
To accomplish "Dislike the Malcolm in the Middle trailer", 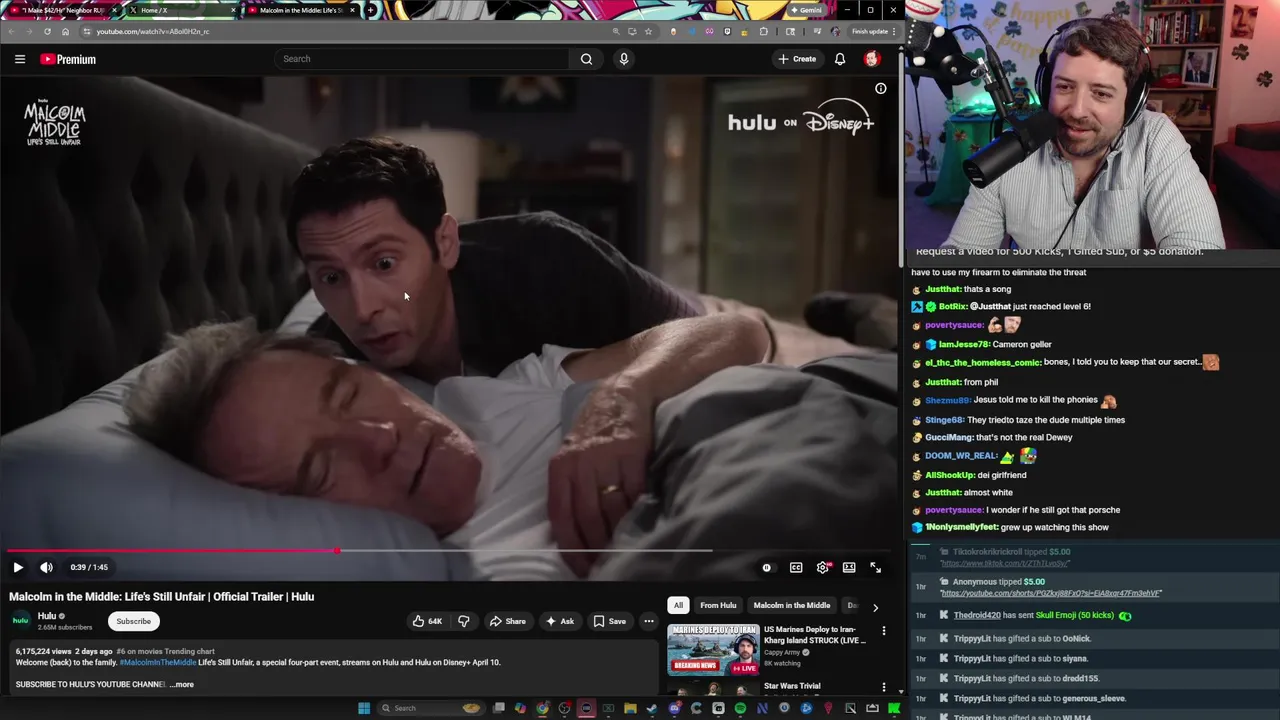I will point(463,621).
